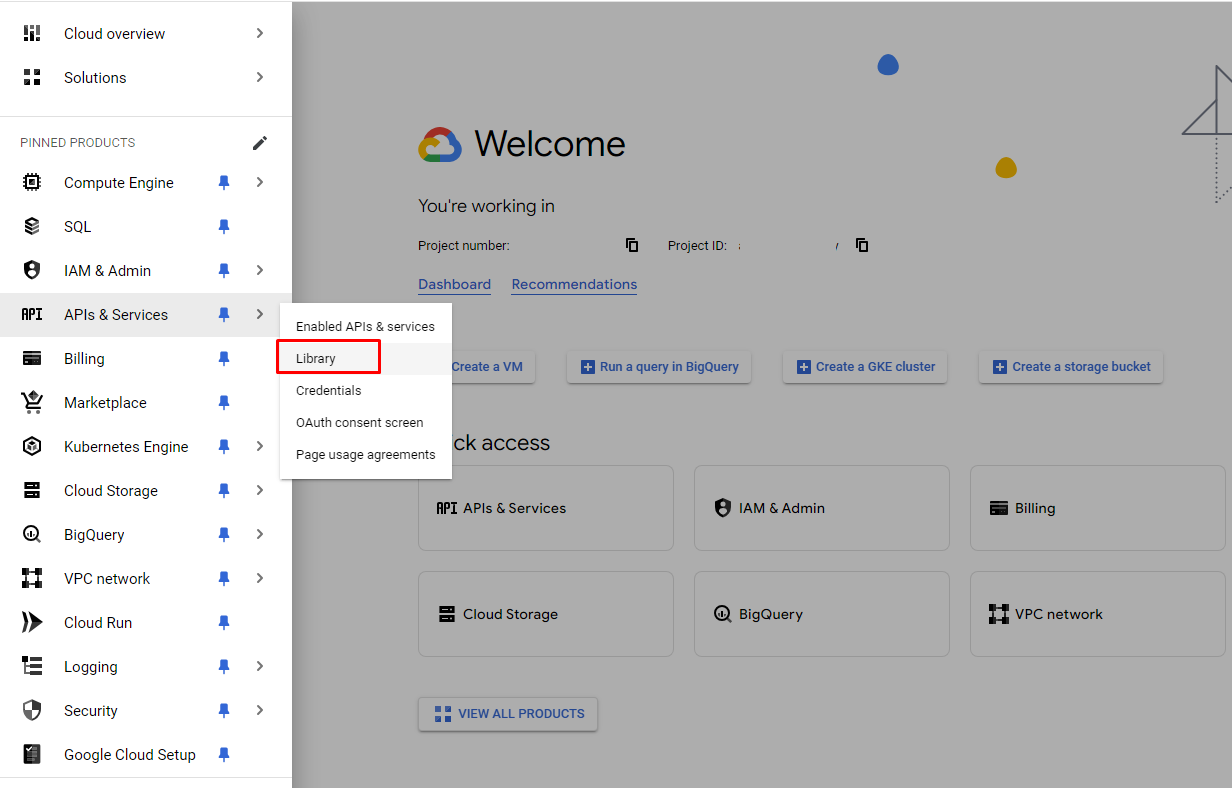Click the Security shield icon
The width and height of the screenshot is (1232, 788).
click(x=32, y=710)
